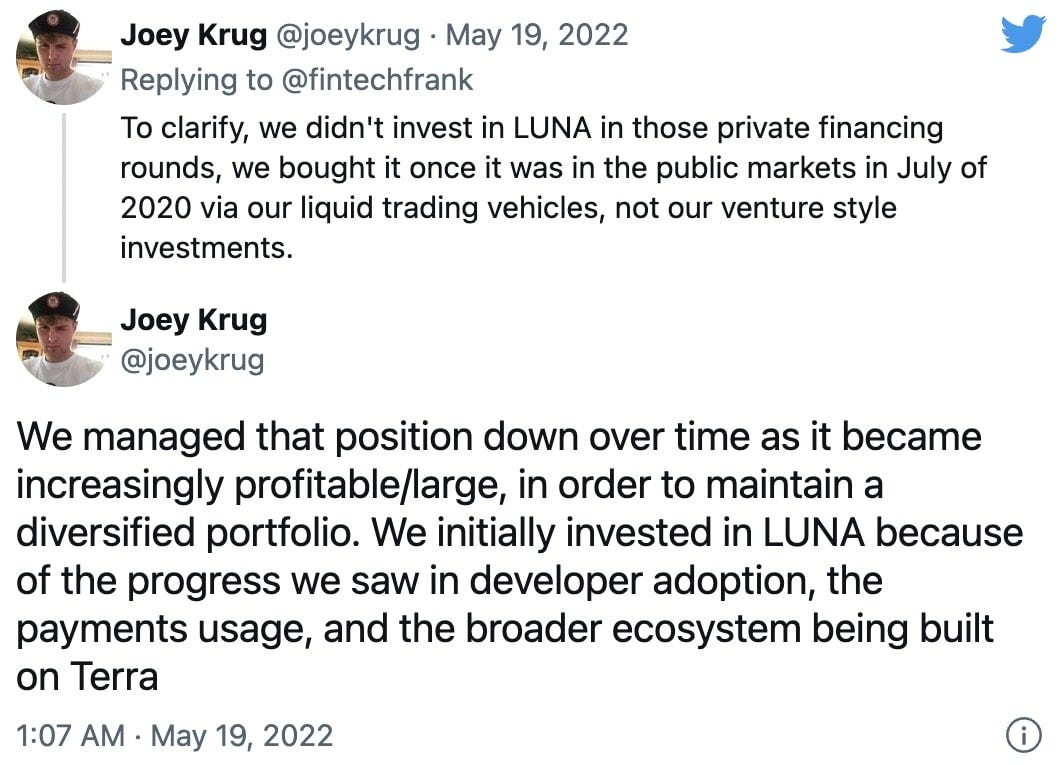
Task: Click "investments." ending the parent tweet
Action: pos(206,248)
